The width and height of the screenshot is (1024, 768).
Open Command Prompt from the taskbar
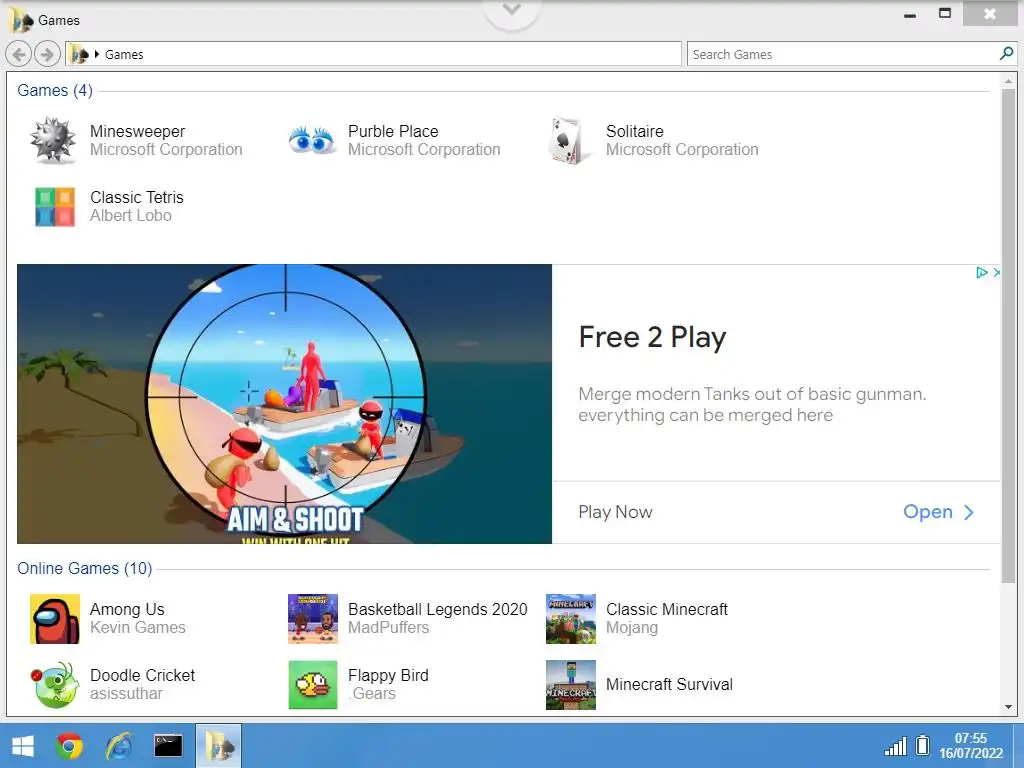[x=168, y=746]
